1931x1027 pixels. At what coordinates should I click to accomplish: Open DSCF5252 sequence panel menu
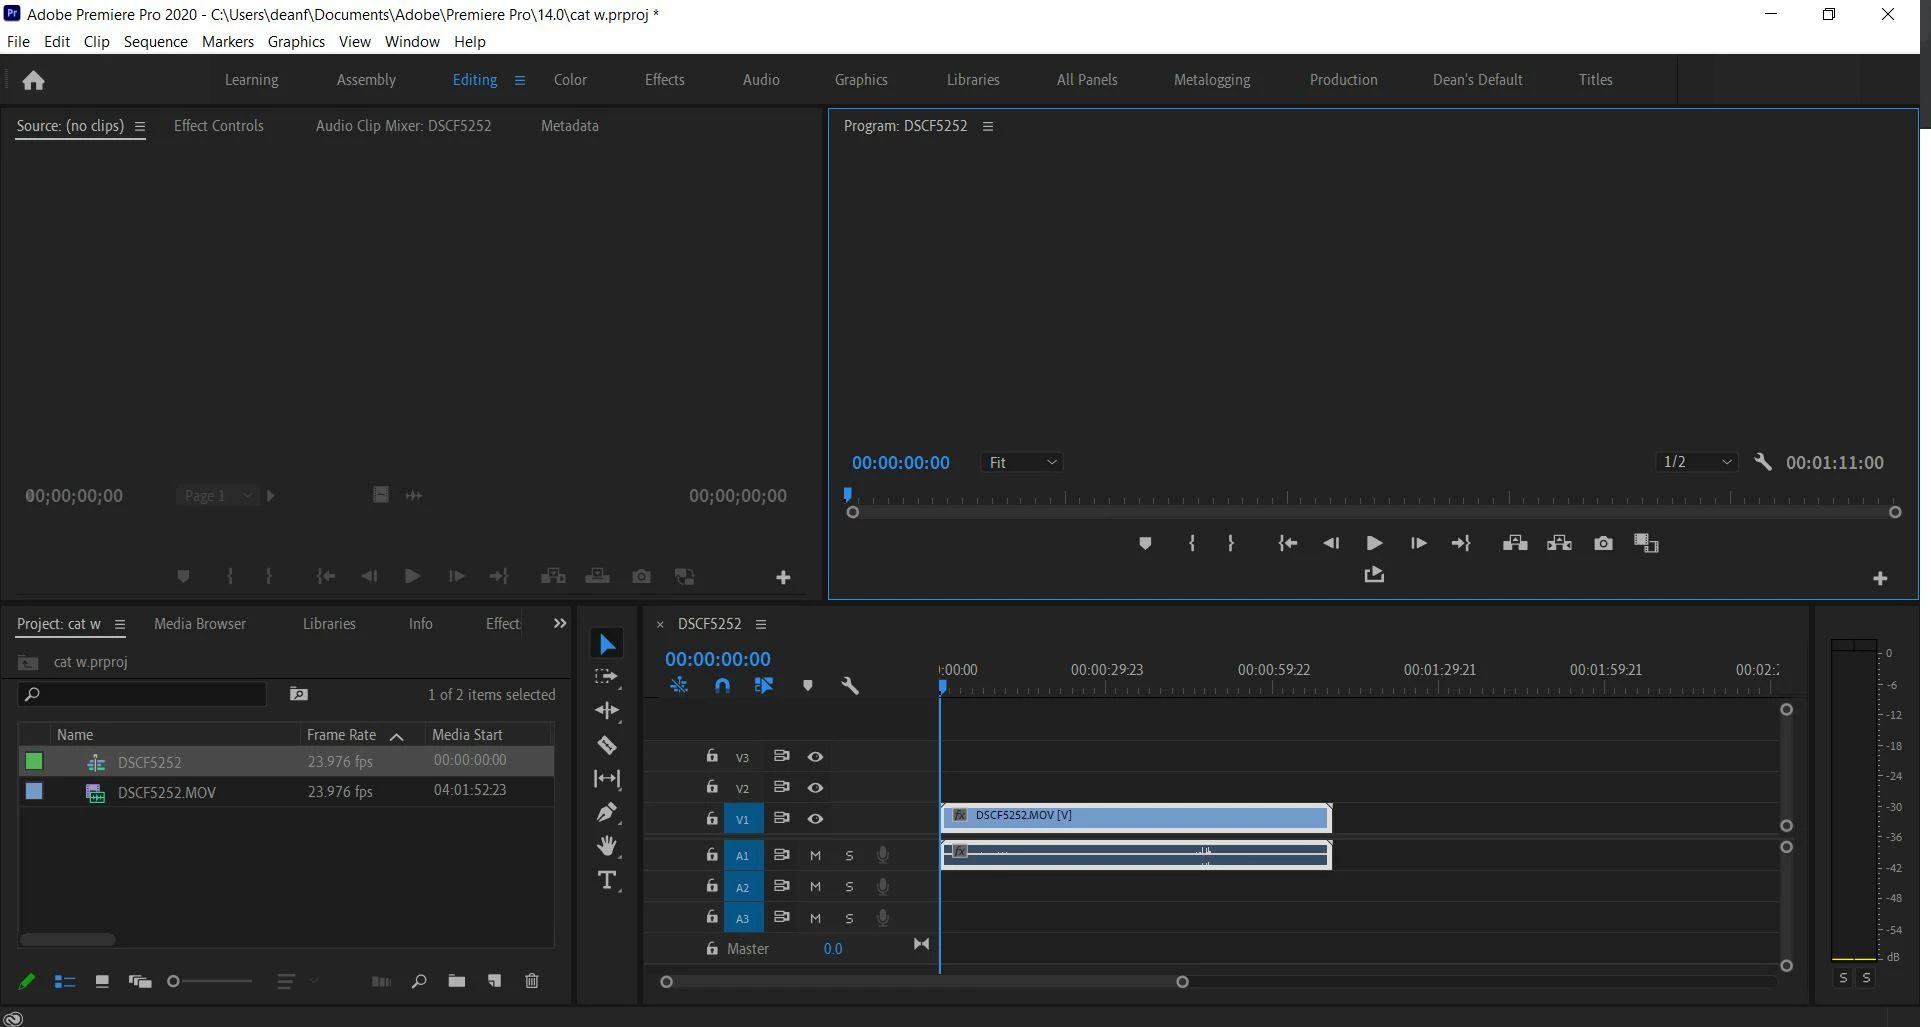(x=761, y=624)
